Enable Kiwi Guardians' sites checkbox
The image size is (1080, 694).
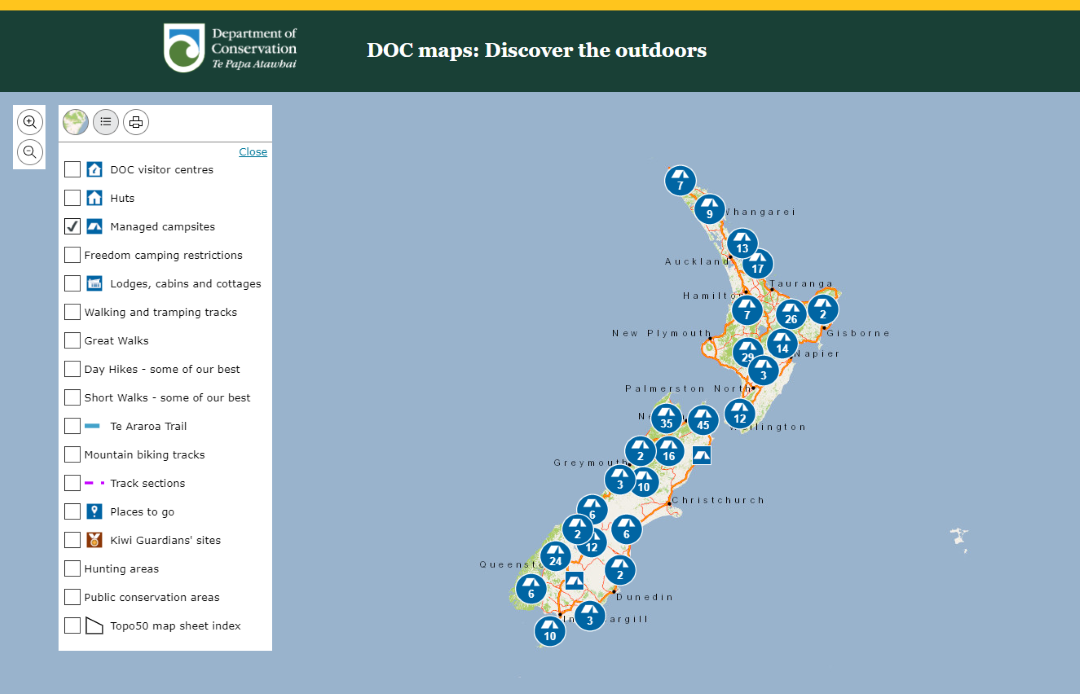click(72, 540)
